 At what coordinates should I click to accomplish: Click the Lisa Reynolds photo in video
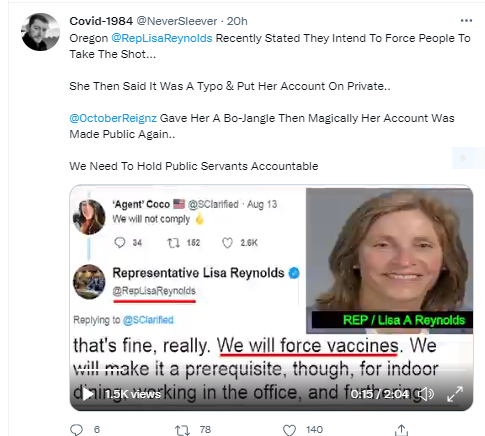click(x=389, y=261)
